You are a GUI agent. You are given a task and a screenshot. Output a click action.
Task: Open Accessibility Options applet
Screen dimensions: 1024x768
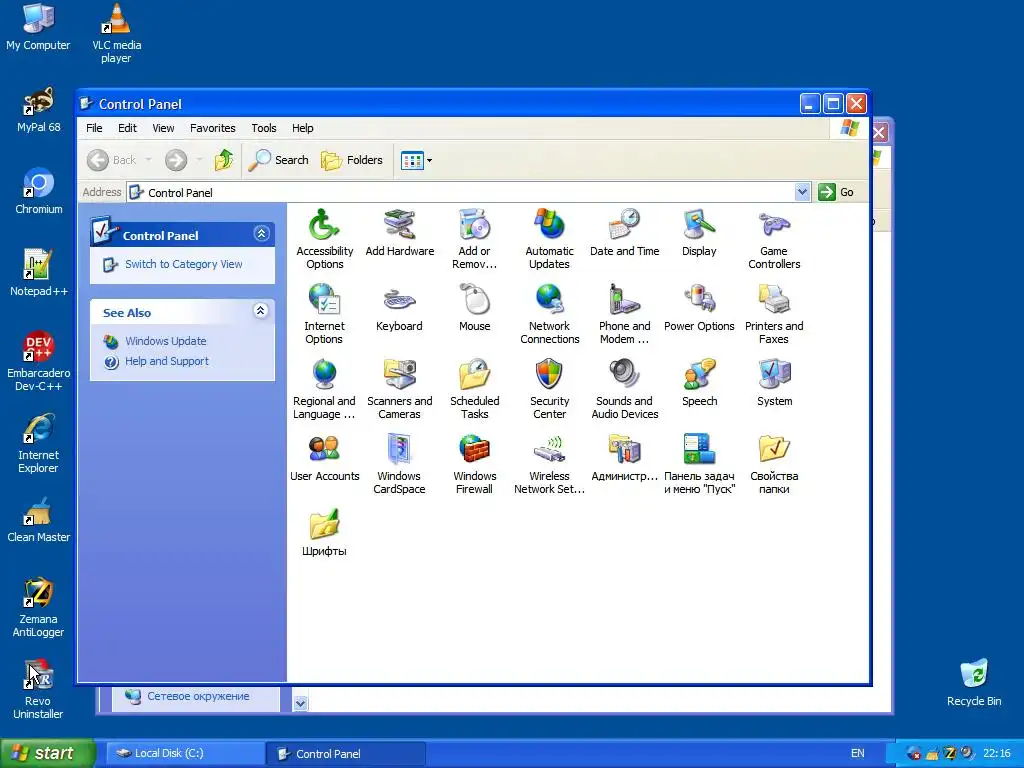click(x=325, y=225)
